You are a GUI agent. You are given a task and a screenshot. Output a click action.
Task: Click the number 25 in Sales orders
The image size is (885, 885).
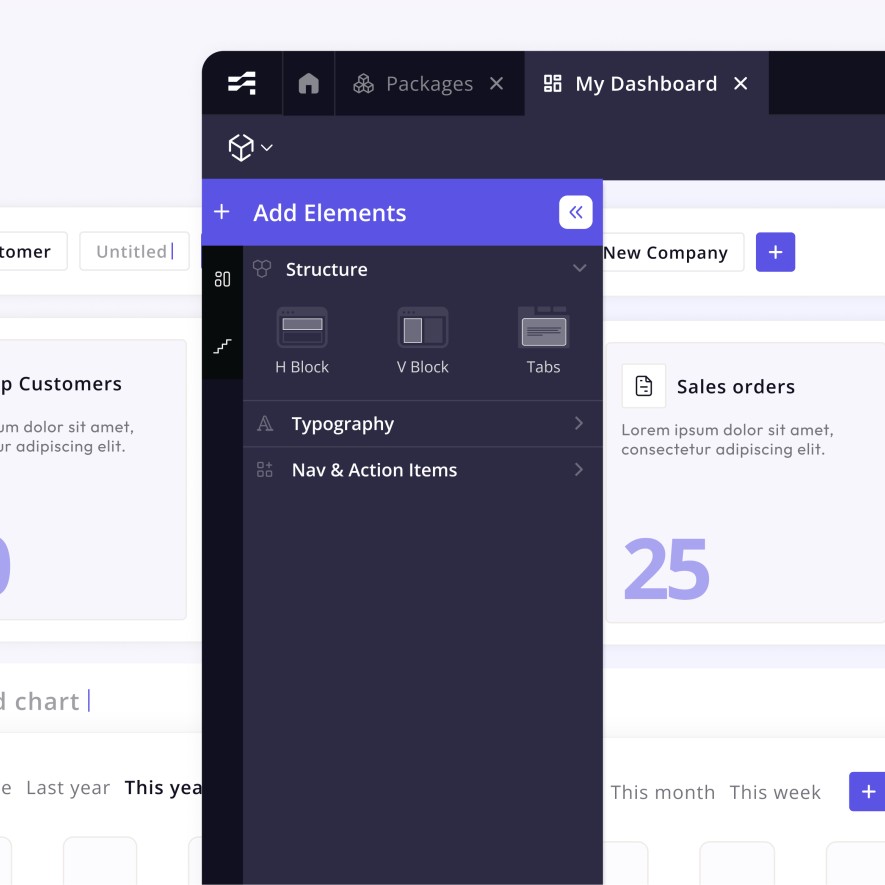click(x=666, y=569)
